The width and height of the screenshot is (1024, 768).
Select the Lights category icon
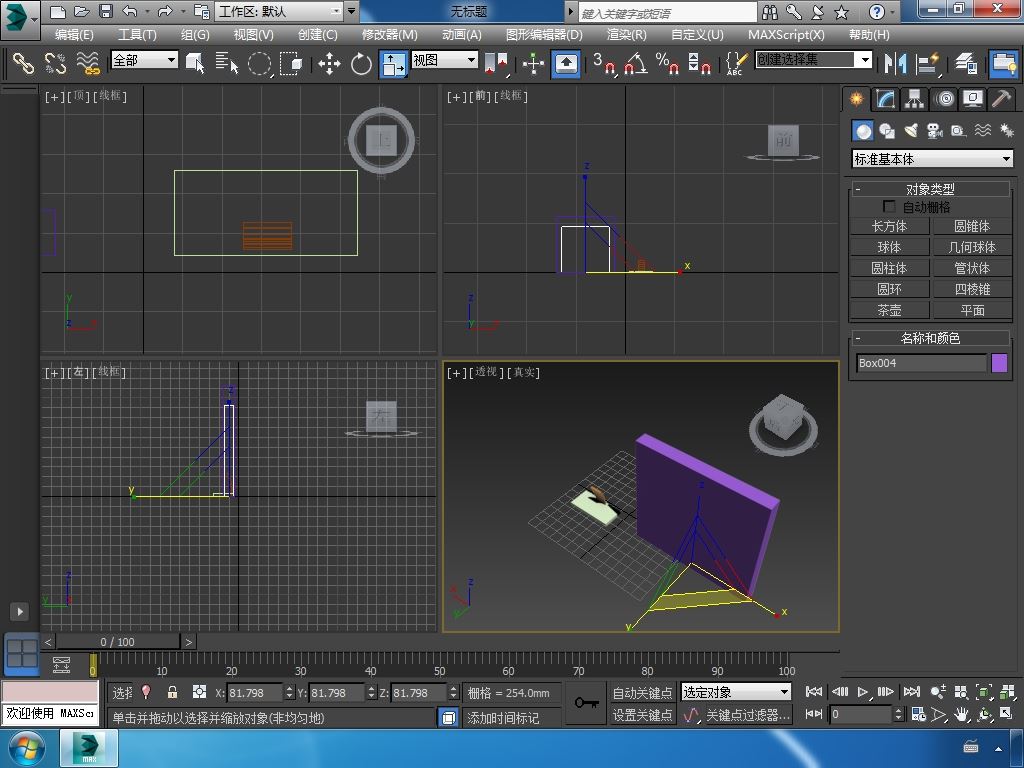910,131
